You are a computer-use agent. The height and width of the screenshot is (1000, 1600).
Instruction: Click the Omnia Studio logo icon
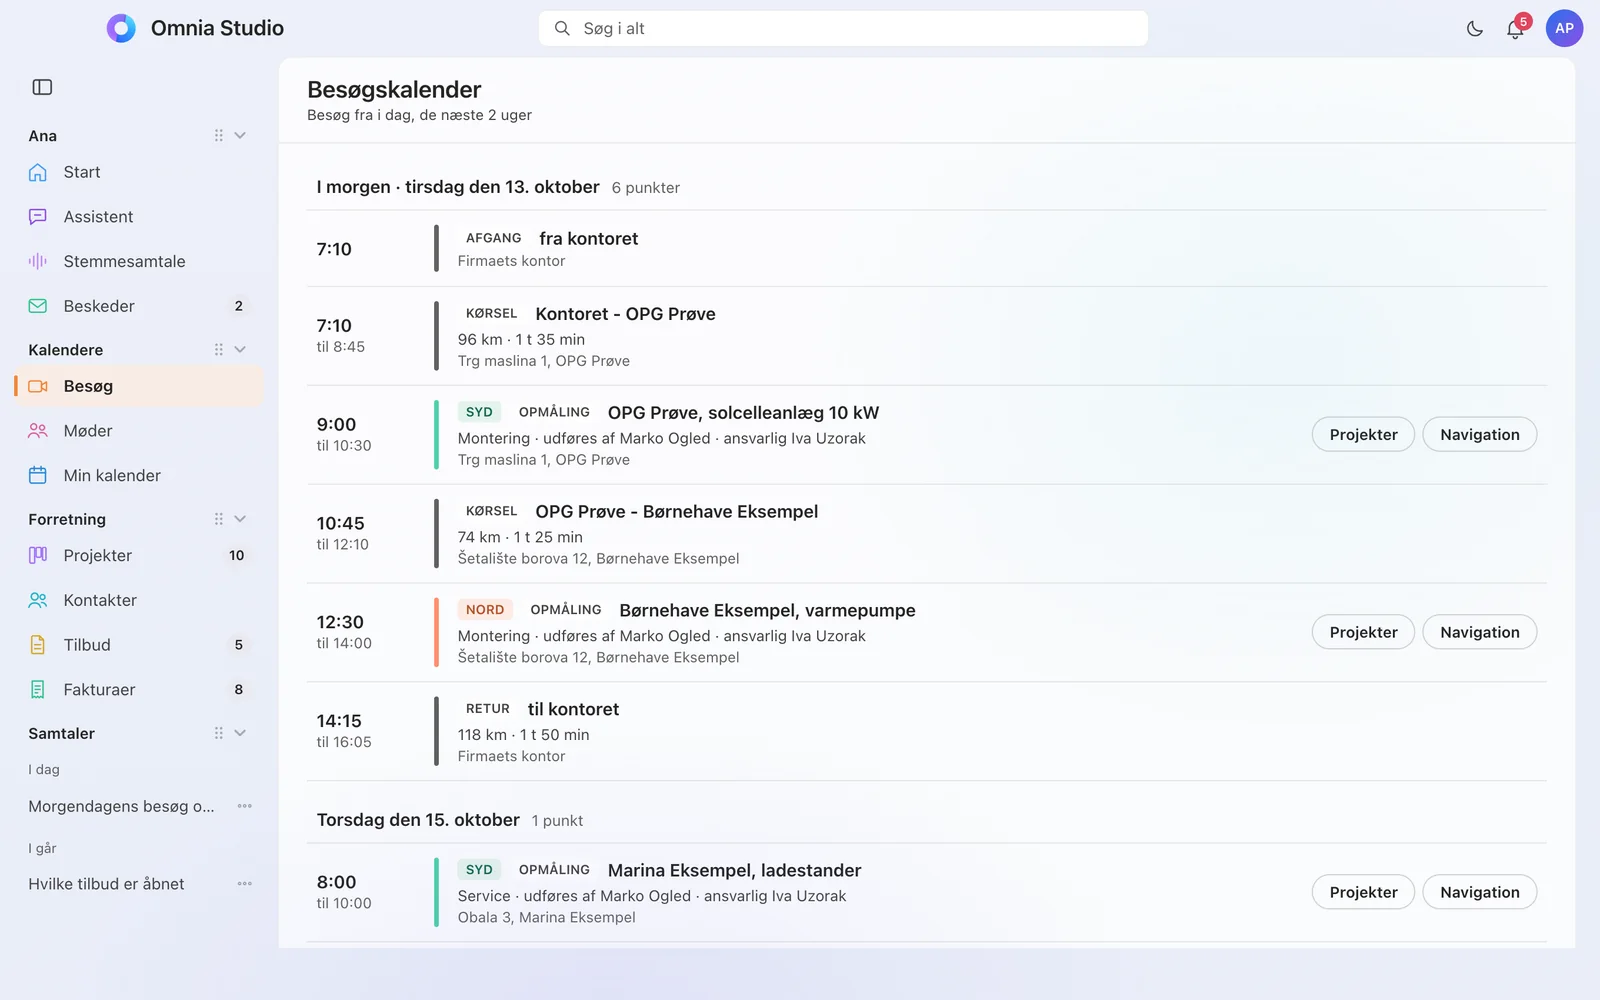[x=121, y=28]
